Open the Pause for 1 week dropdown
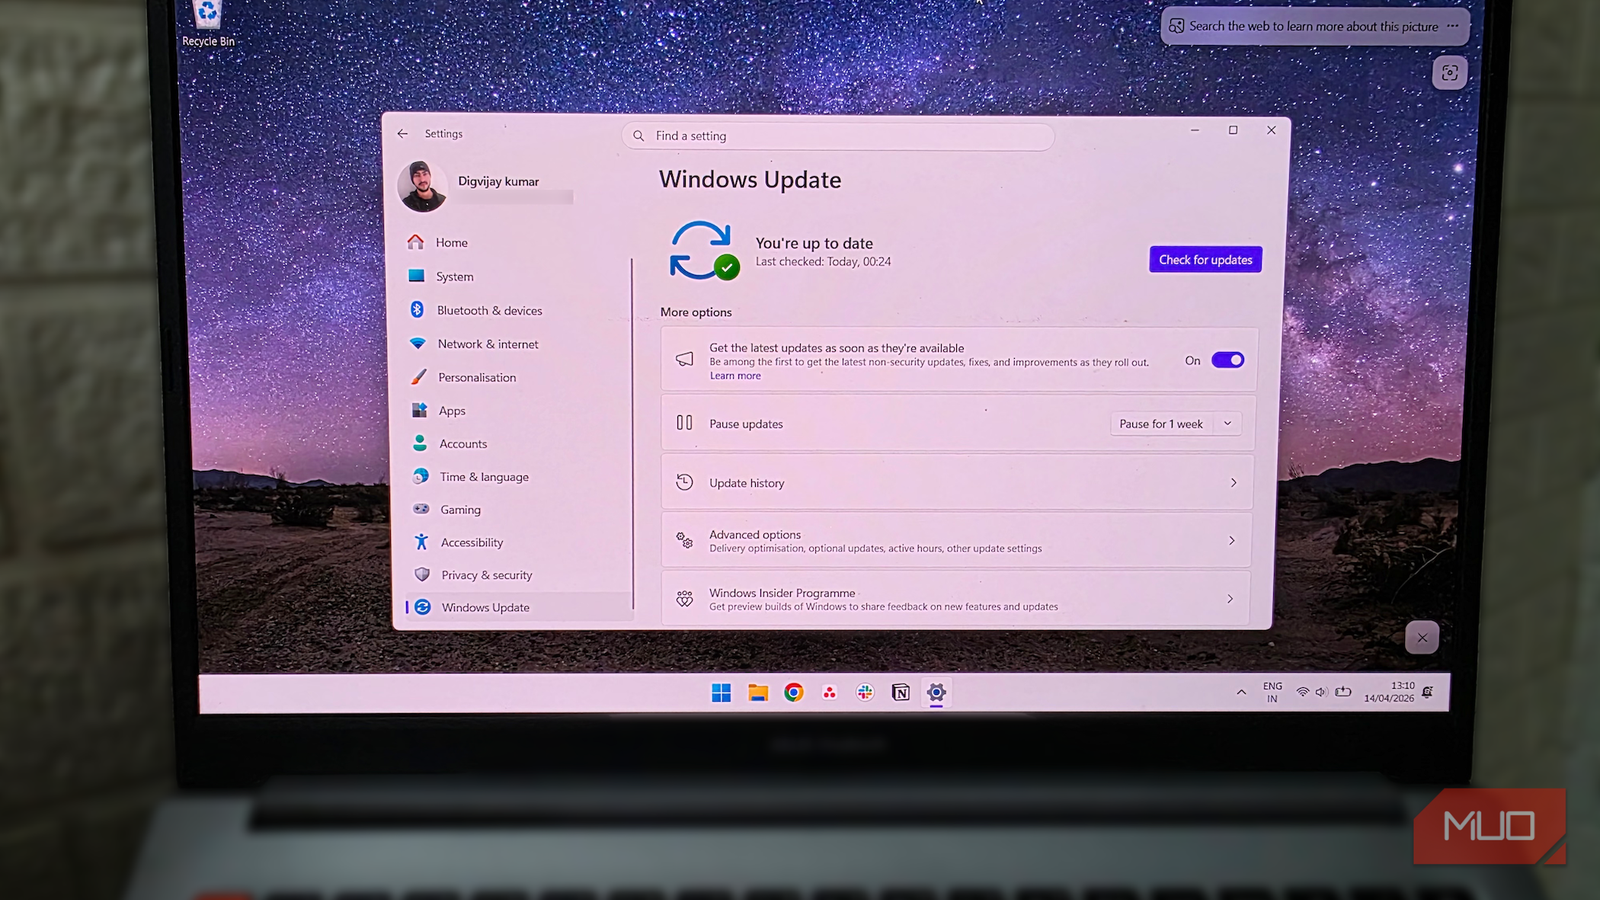Viewport: 1600px width, 900px height. coord(1175,423)
